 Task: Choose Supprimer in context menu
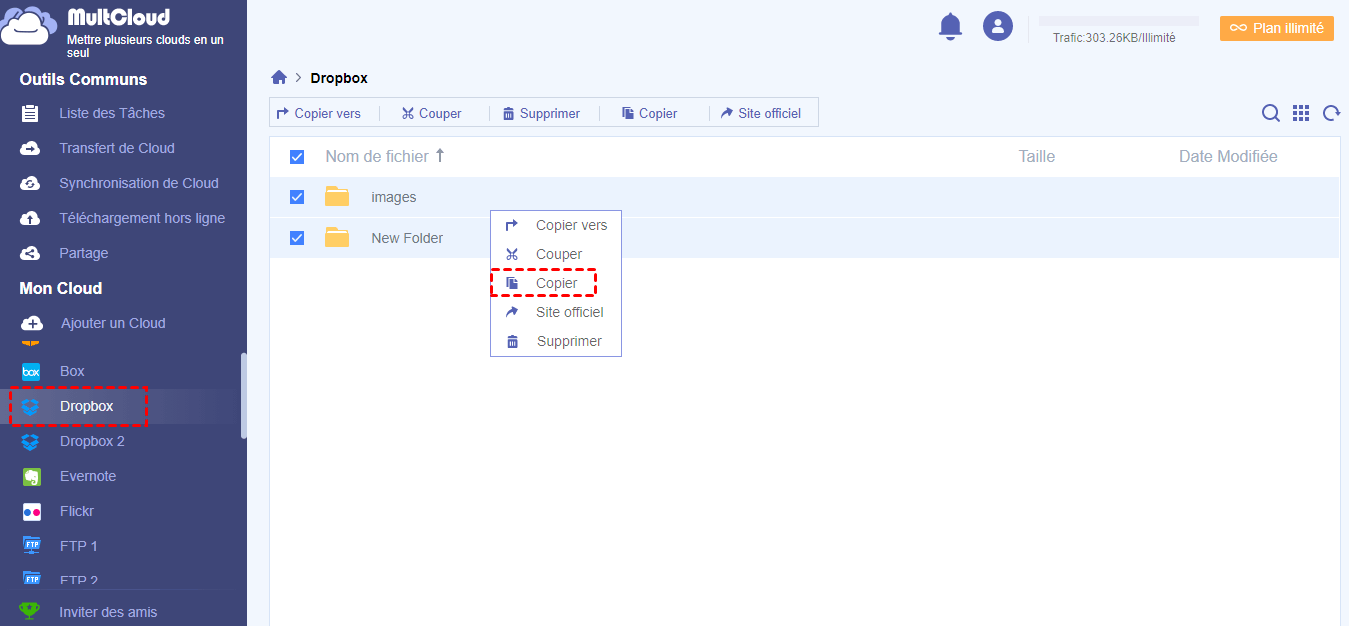coord(555,341)
